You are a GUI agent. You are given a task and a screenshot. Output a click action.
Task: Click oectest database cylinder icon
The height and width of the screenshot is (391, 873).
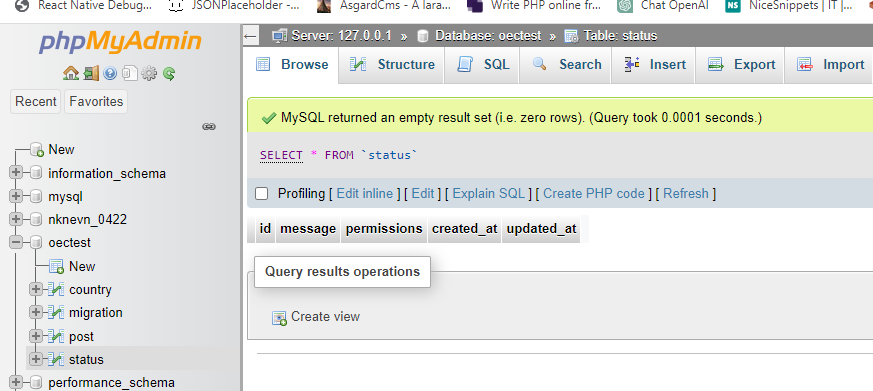pos(36,243)
